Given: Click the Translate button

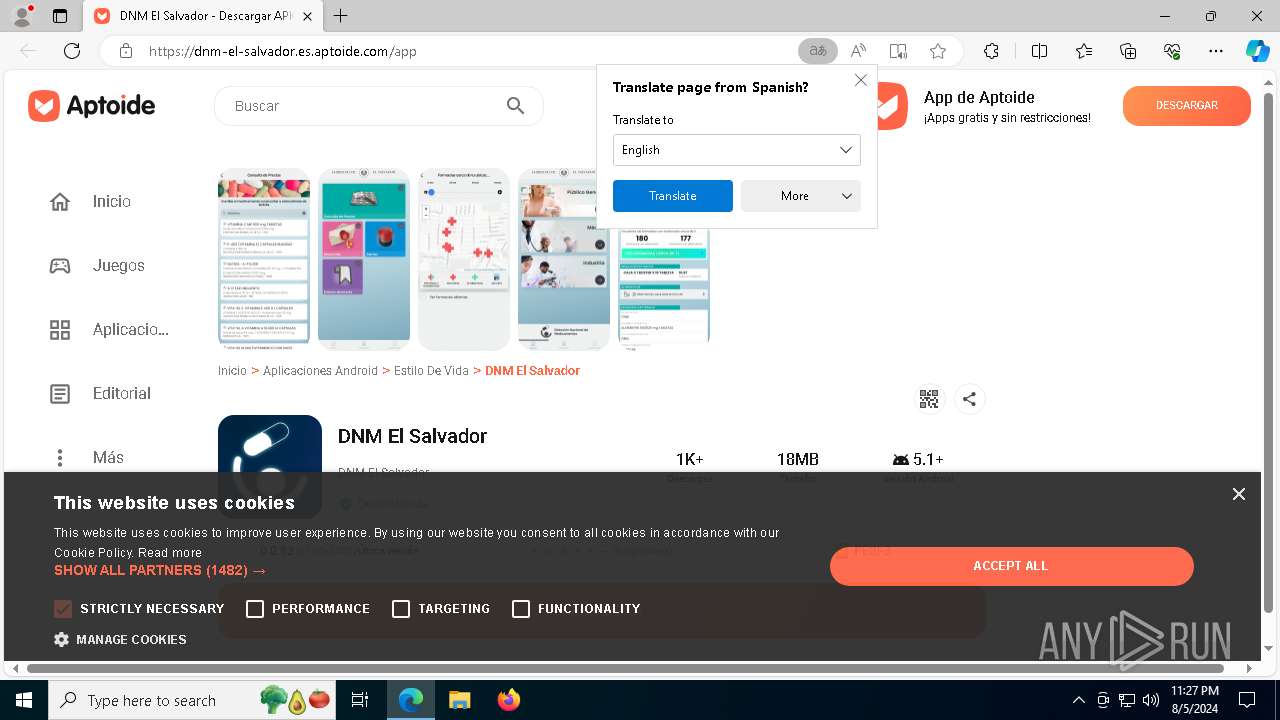Looking at the screenshot, I should click(673, 196).
